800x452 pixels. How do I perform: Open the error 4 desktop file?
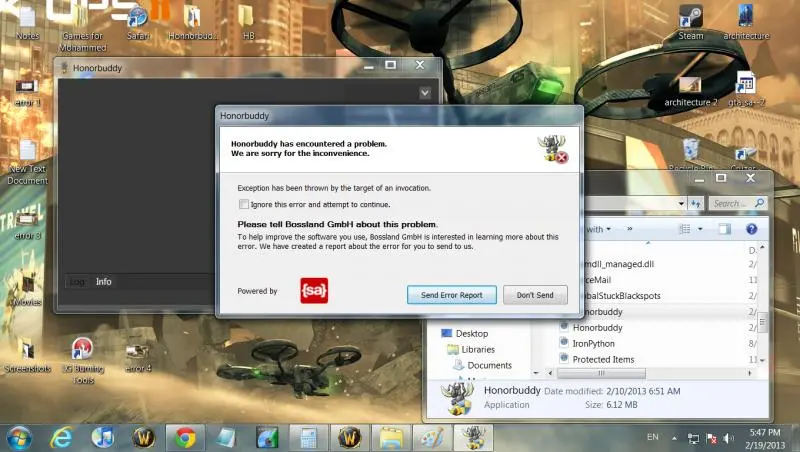(138, 357)
